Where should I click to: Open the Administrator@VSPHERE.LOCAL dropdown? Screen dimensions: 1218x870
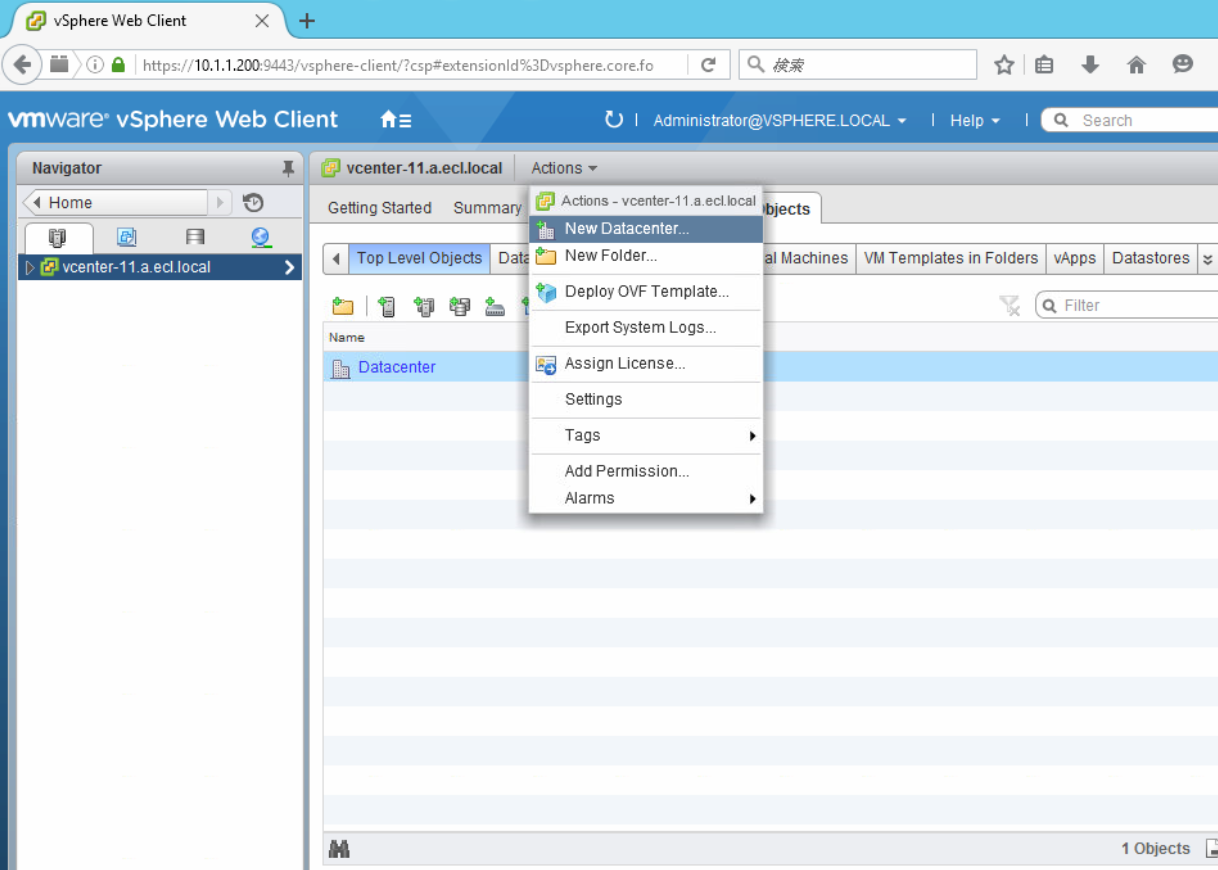tap(779, 120)
